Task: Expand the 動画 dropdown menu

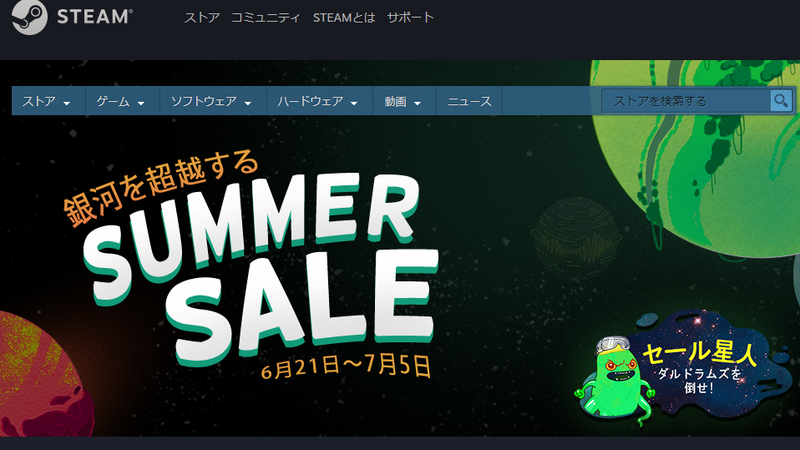Action: 404,101
